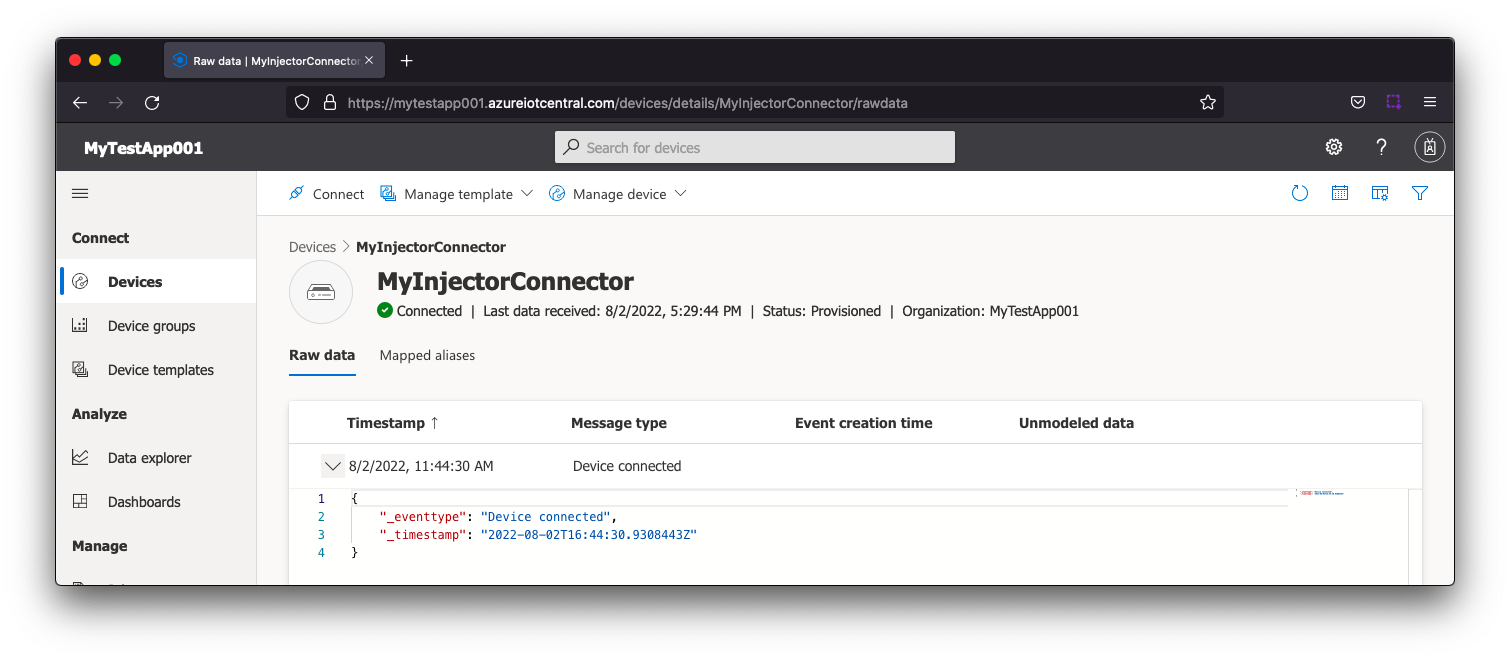Viewport: 1510px width, 659px height.
Task: Go to Devices breadcrumb link
Action: 312,247
